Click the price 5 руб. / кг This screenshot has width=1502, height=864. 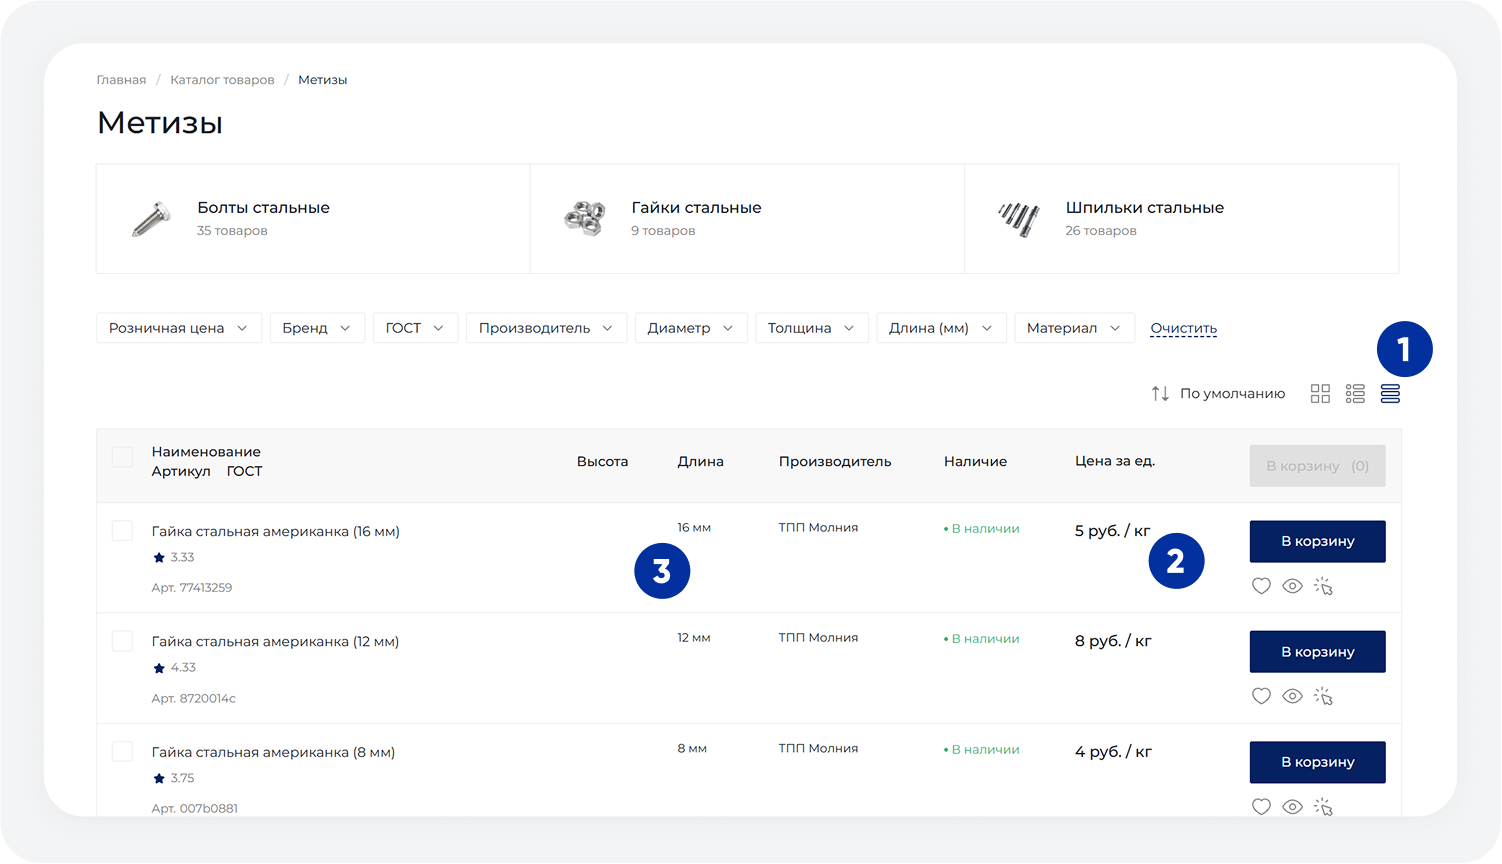[x=1113, y=531]
